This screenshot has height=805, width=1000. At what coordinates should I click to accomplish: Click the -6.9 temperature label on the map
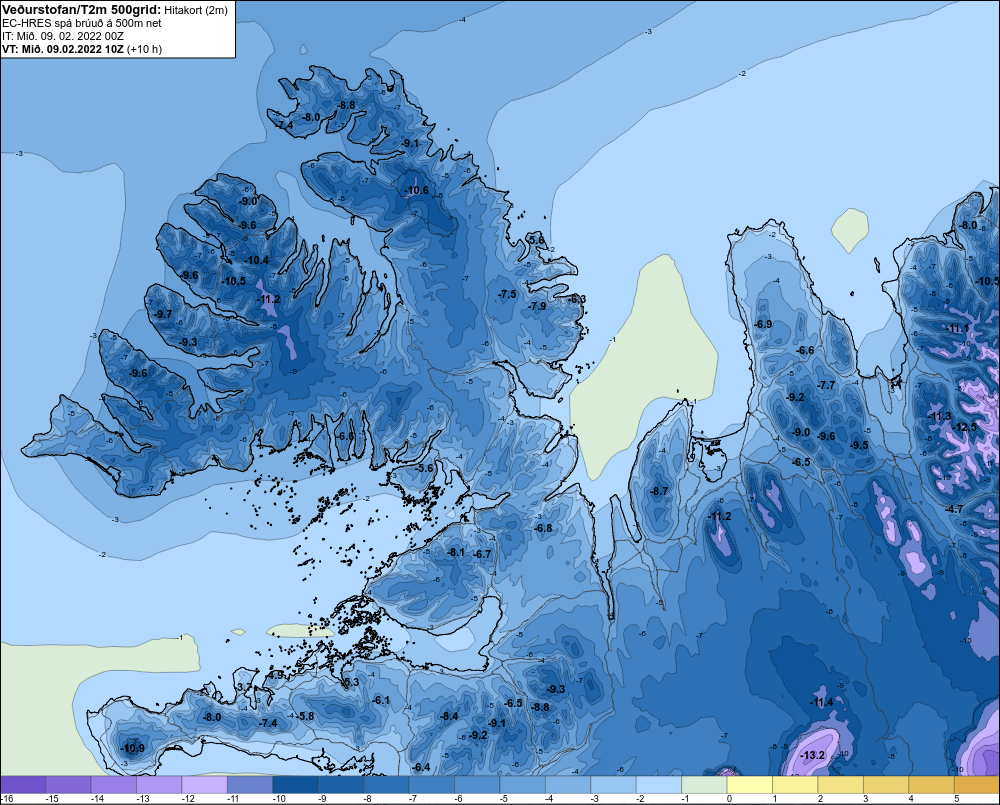763,324
